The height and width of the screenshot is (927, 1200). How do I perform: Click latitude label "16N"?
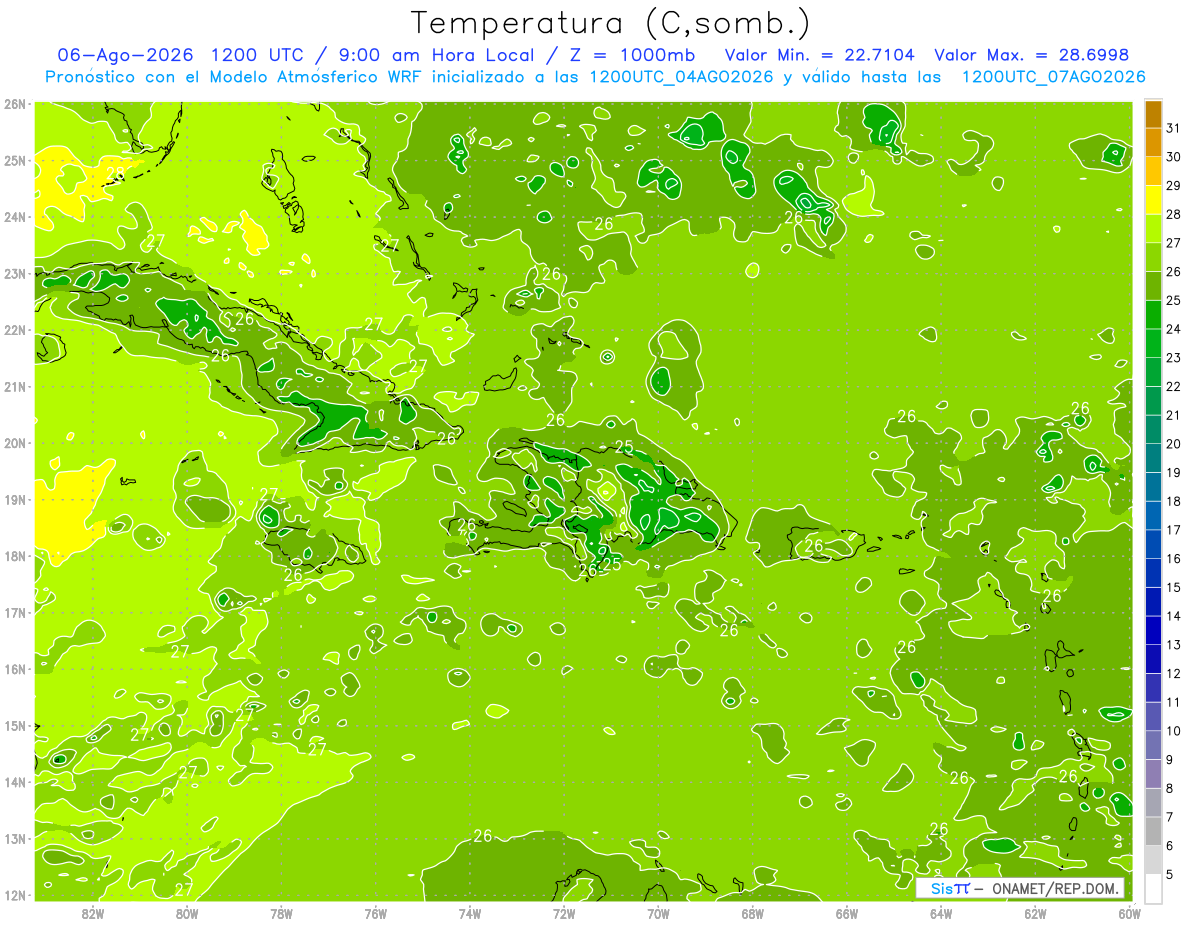[15, 669]
